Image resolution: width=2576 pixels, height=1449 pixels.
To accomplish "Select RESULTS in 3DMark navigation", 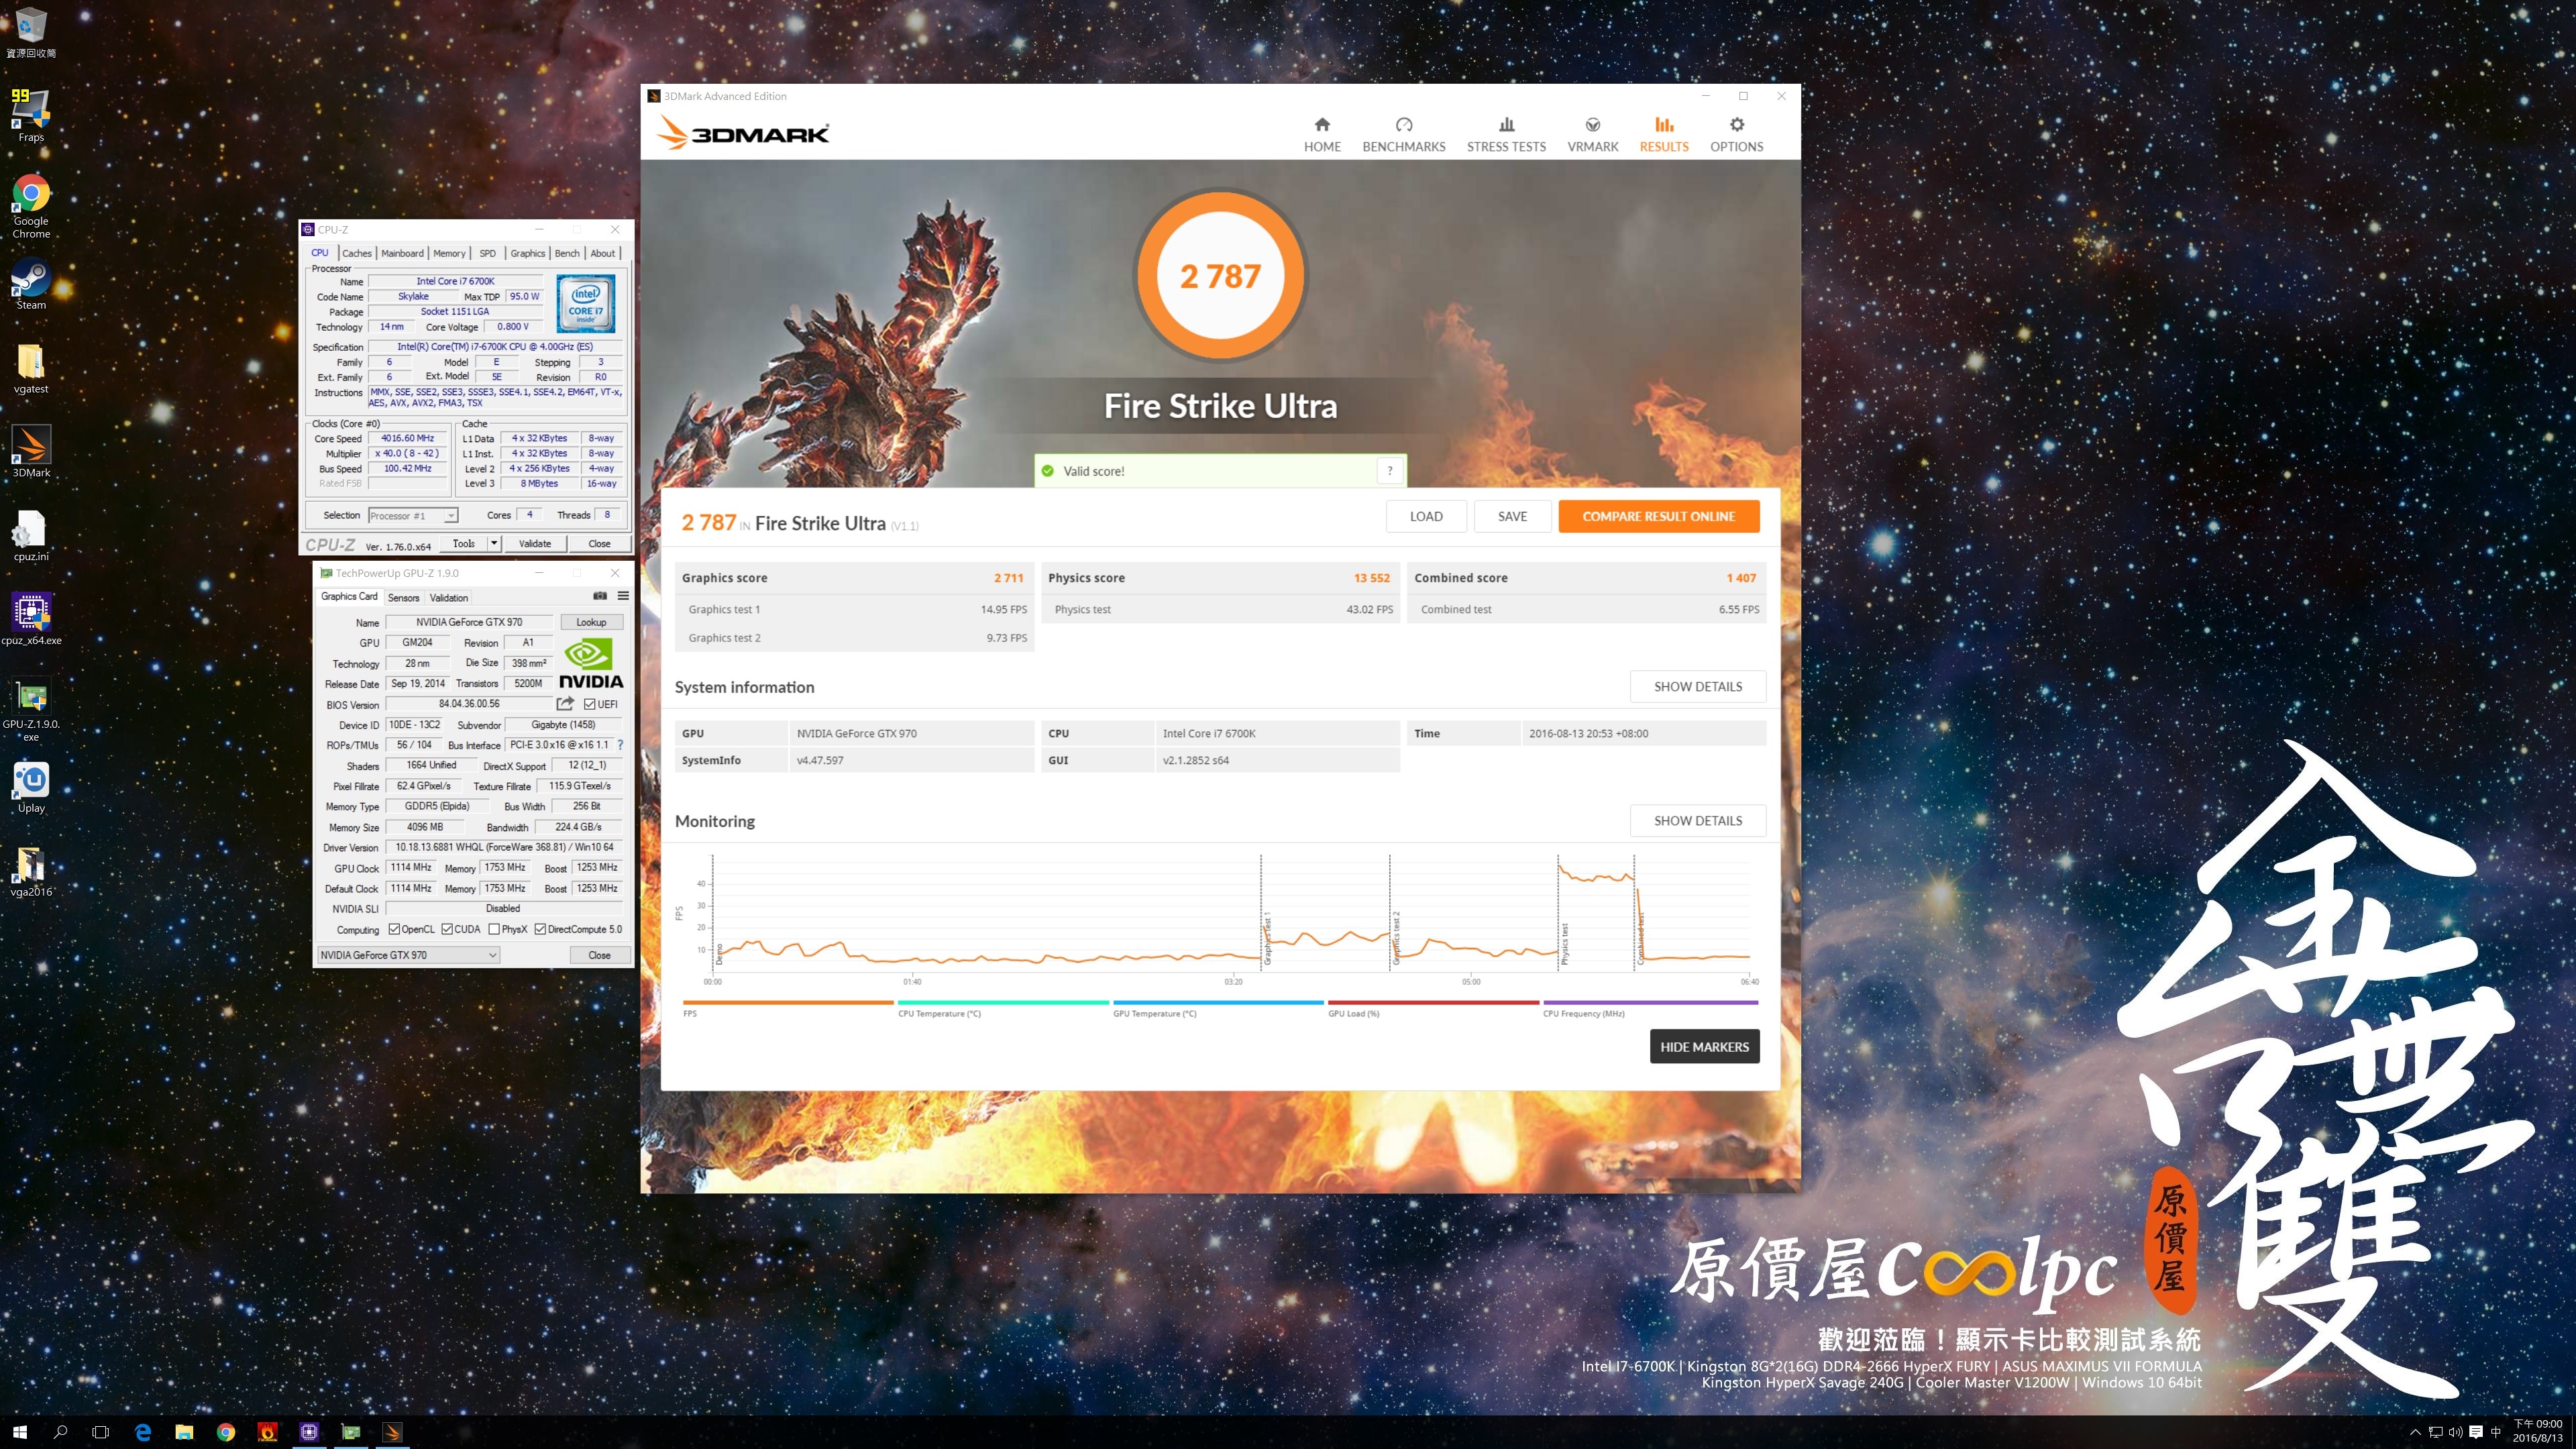I will click(x=1663, y=135).
